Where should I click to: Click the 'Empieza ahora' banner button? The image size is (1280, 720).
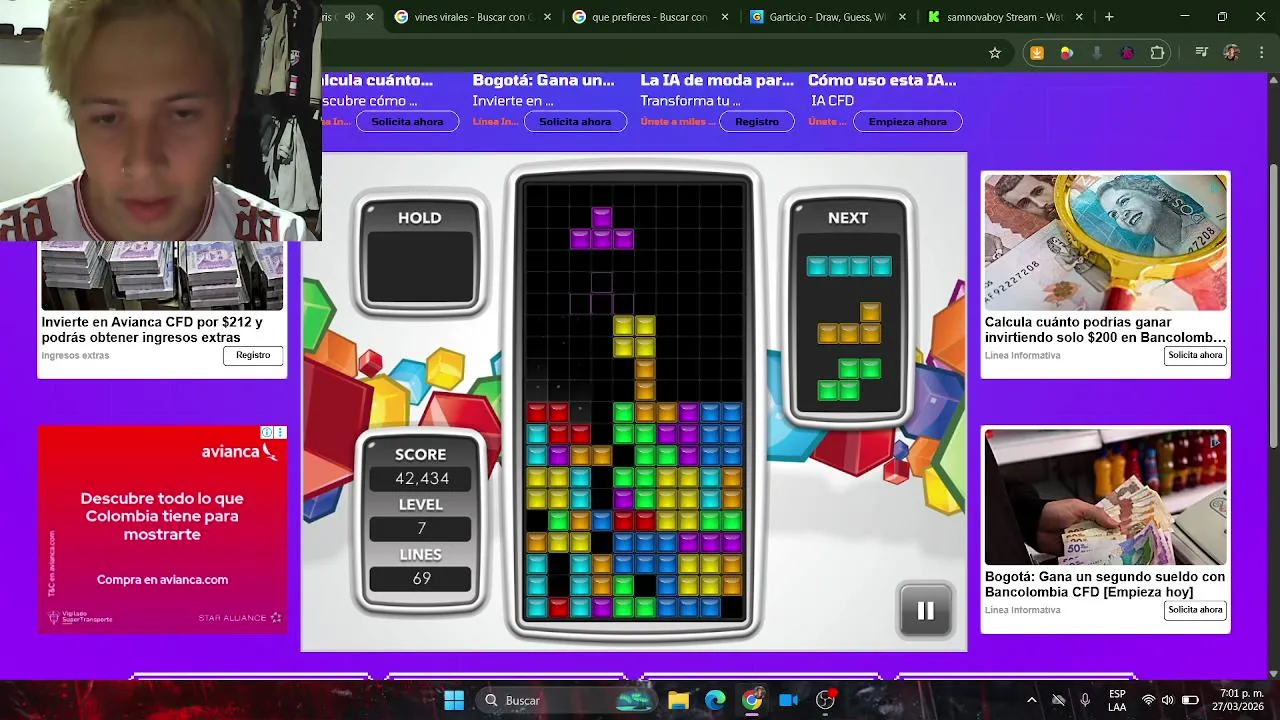907,121
